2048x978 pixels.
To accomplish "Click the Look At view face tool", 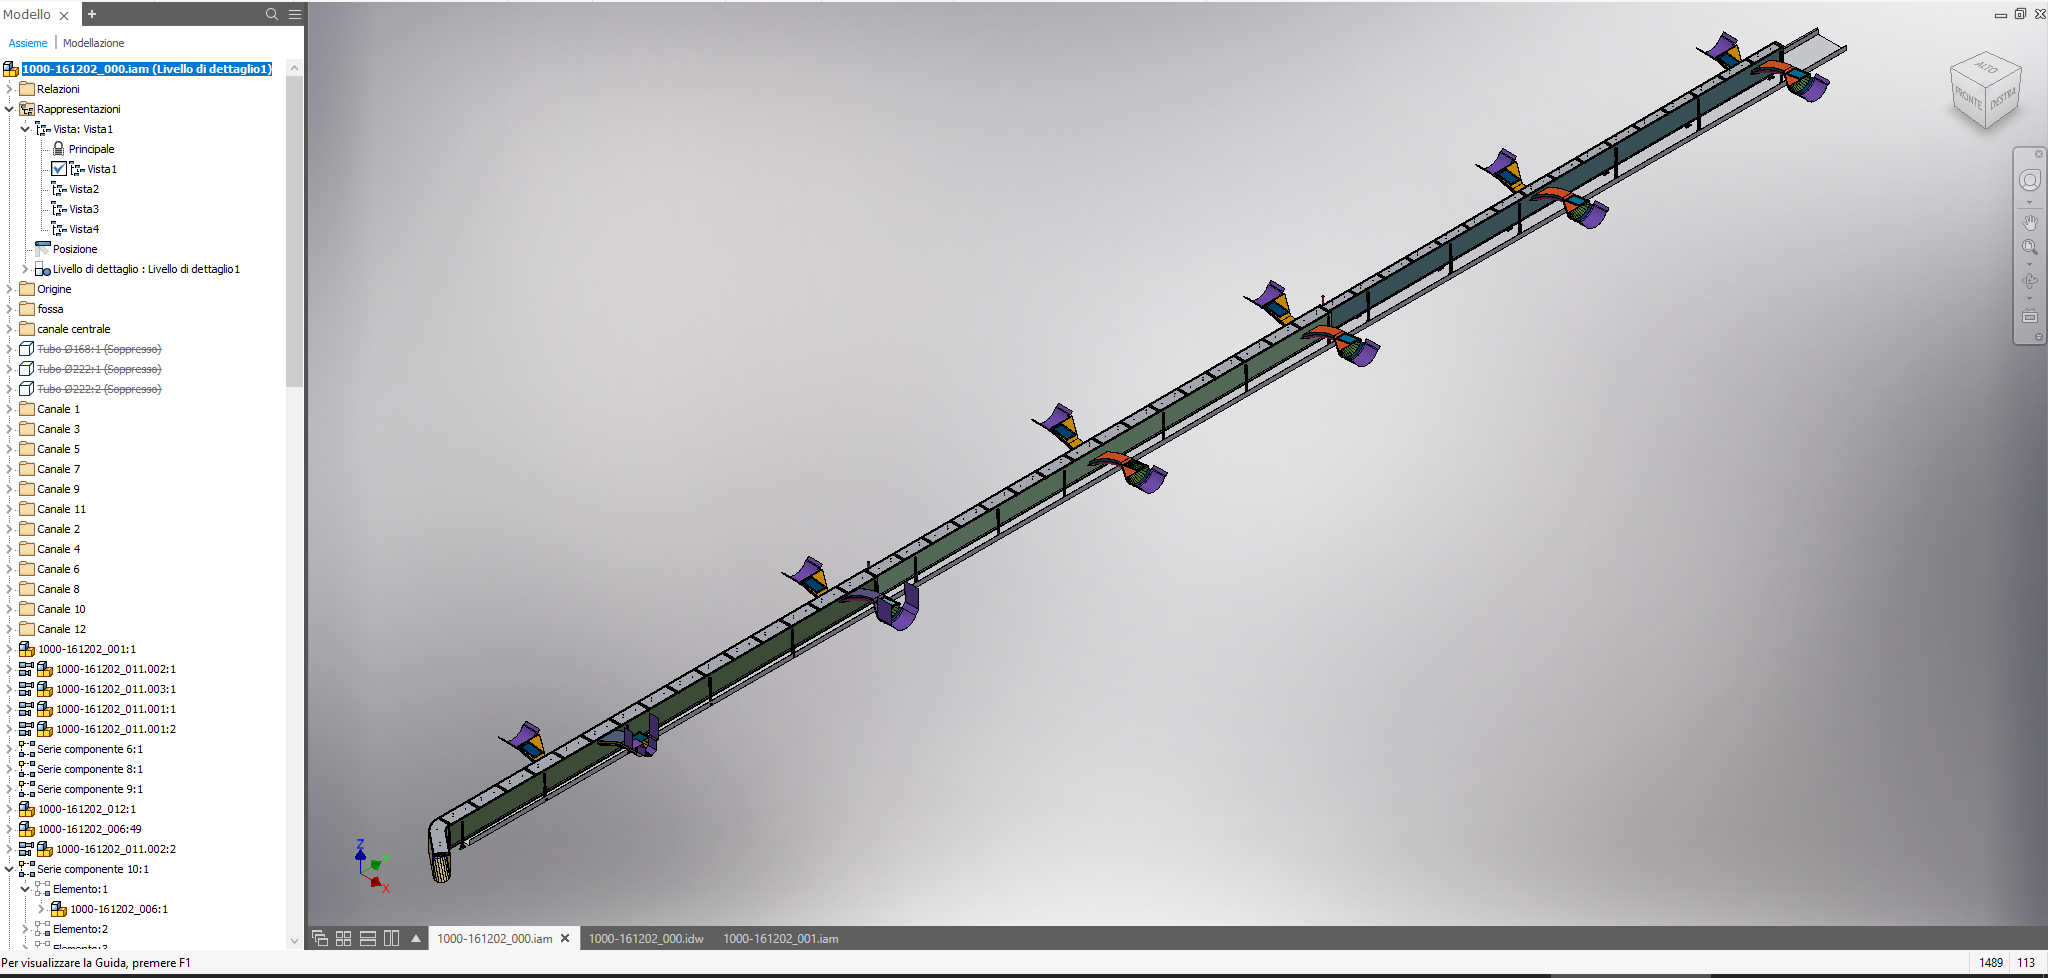I will point(2029,317).
